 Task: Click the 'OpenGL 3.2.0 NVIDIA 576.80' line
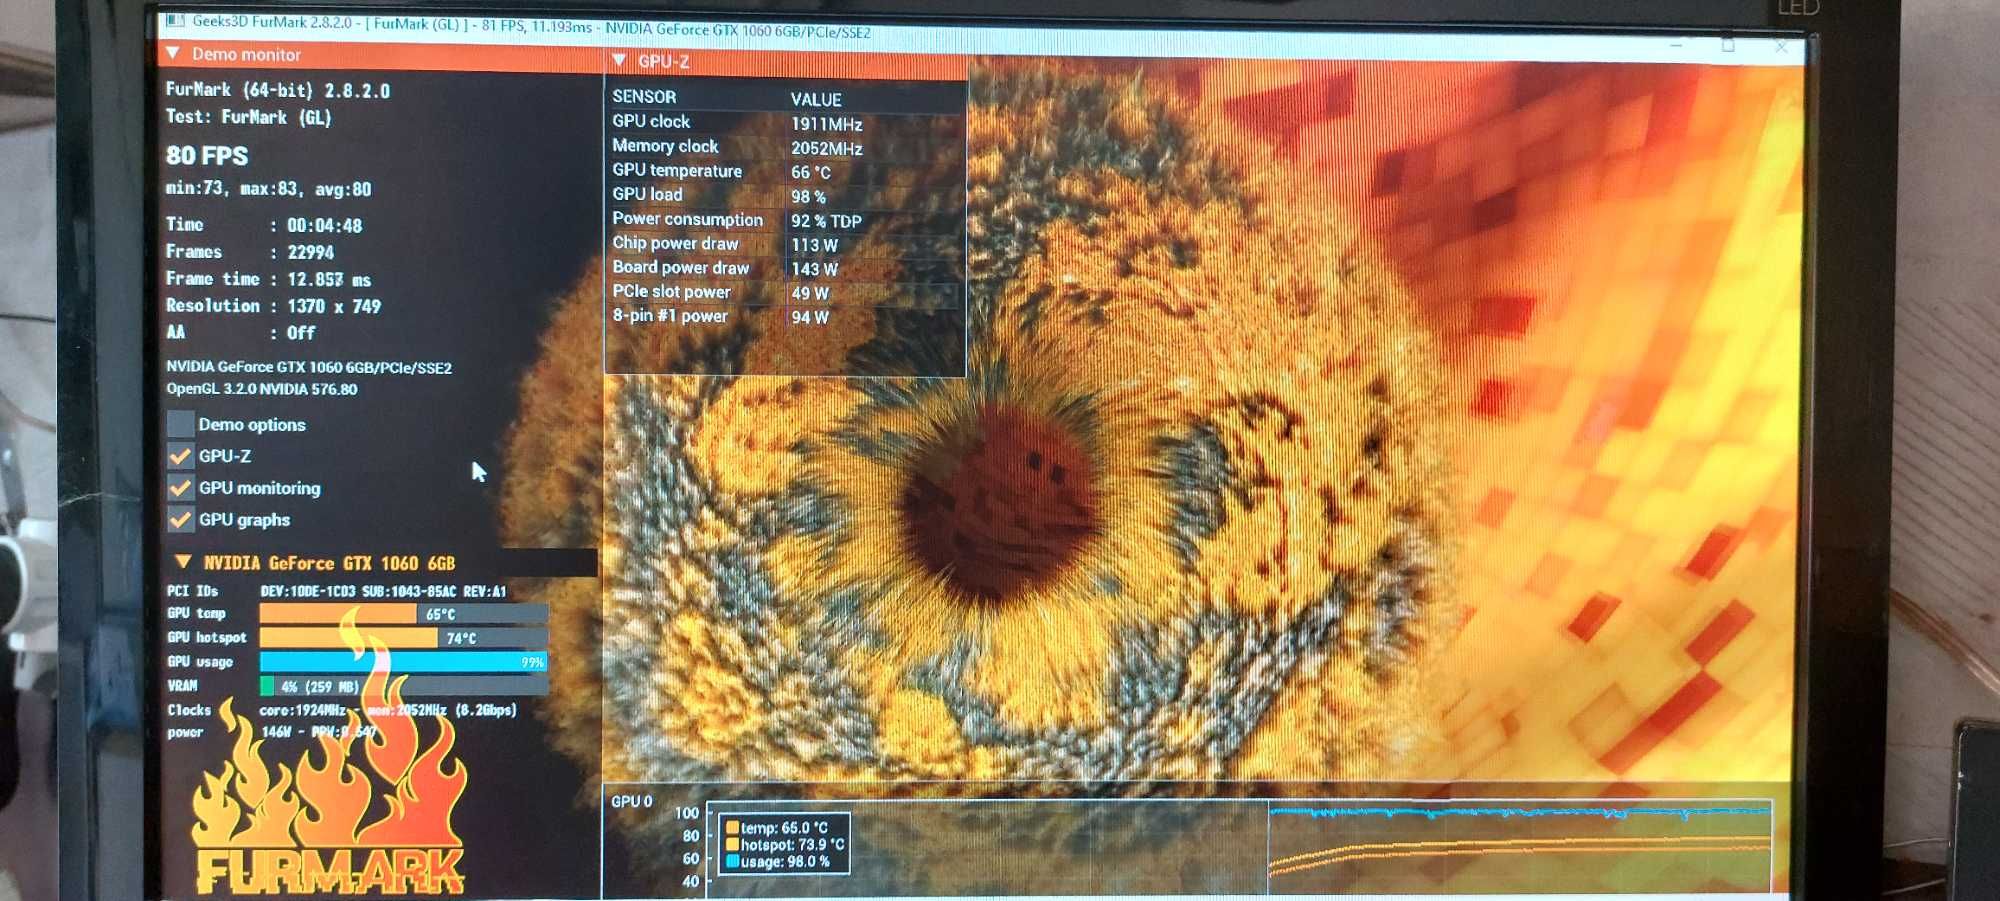coord(262,389)
